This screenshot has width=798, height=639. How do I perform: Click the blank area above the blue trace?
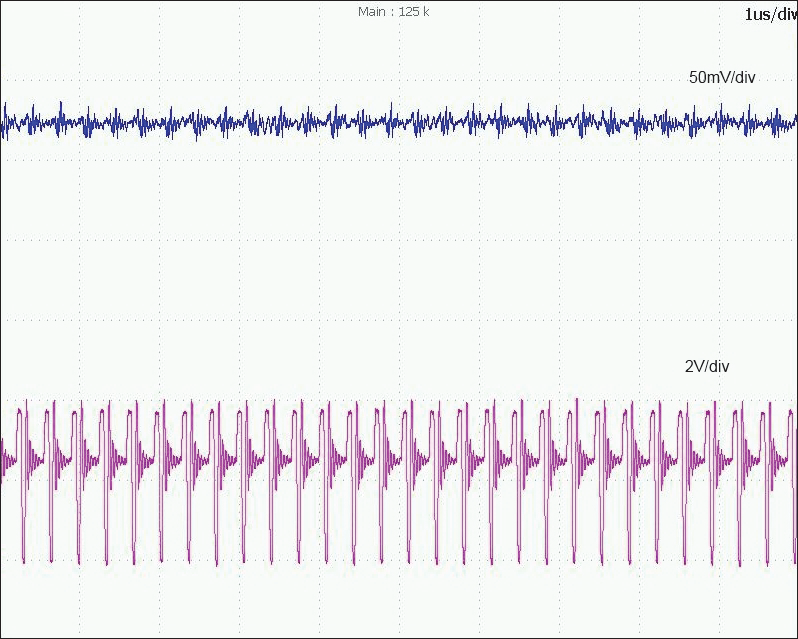pyautogui.click(x=300, y=50)
